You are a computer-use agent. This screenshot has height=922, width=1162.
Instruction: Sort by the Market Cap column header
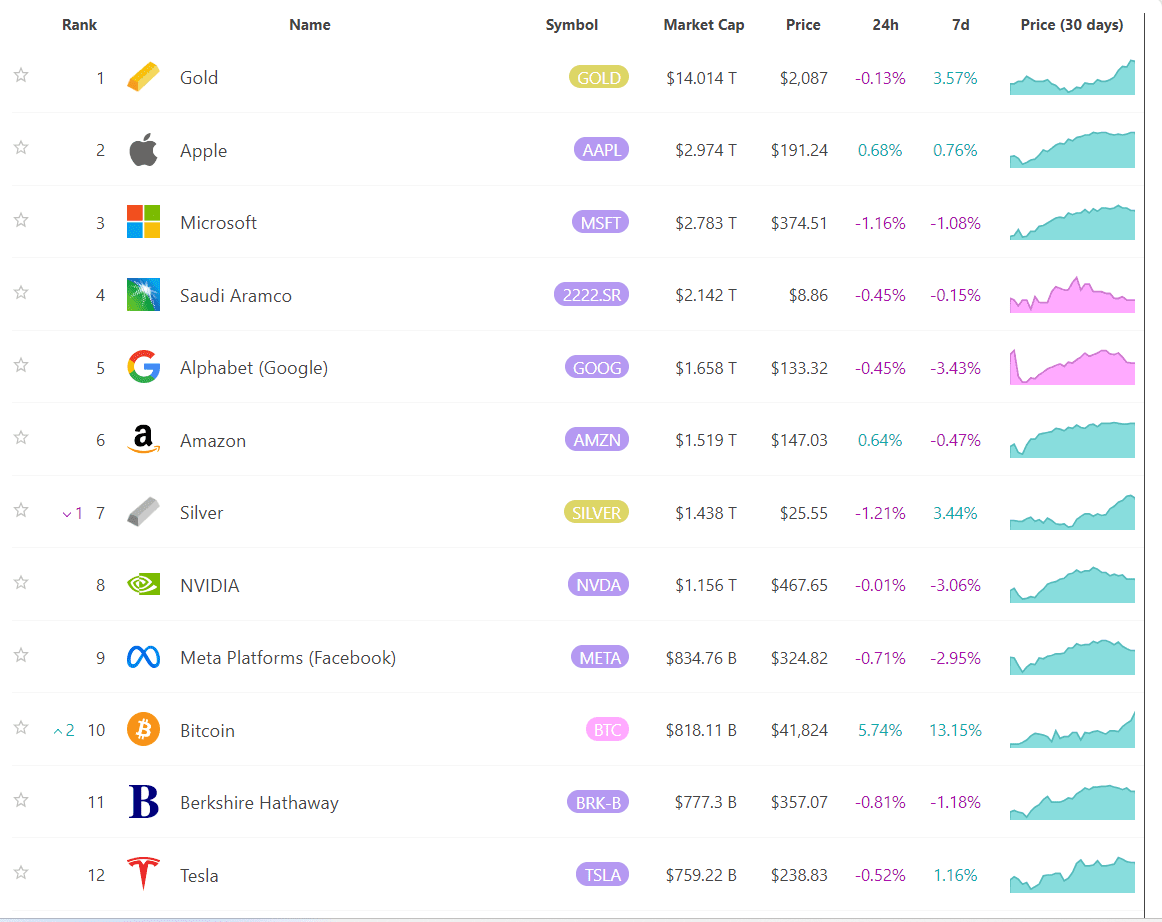[704, 24]
